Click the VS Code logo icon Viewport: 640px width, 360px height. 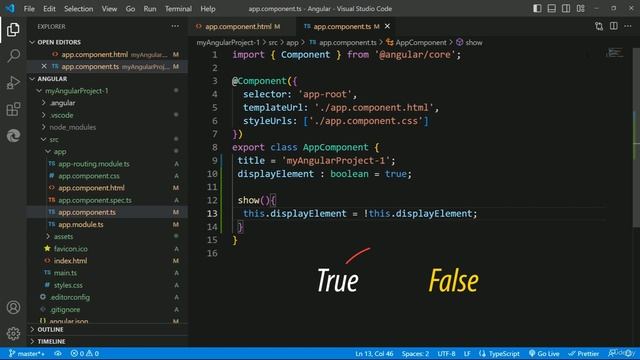(10, 8)
